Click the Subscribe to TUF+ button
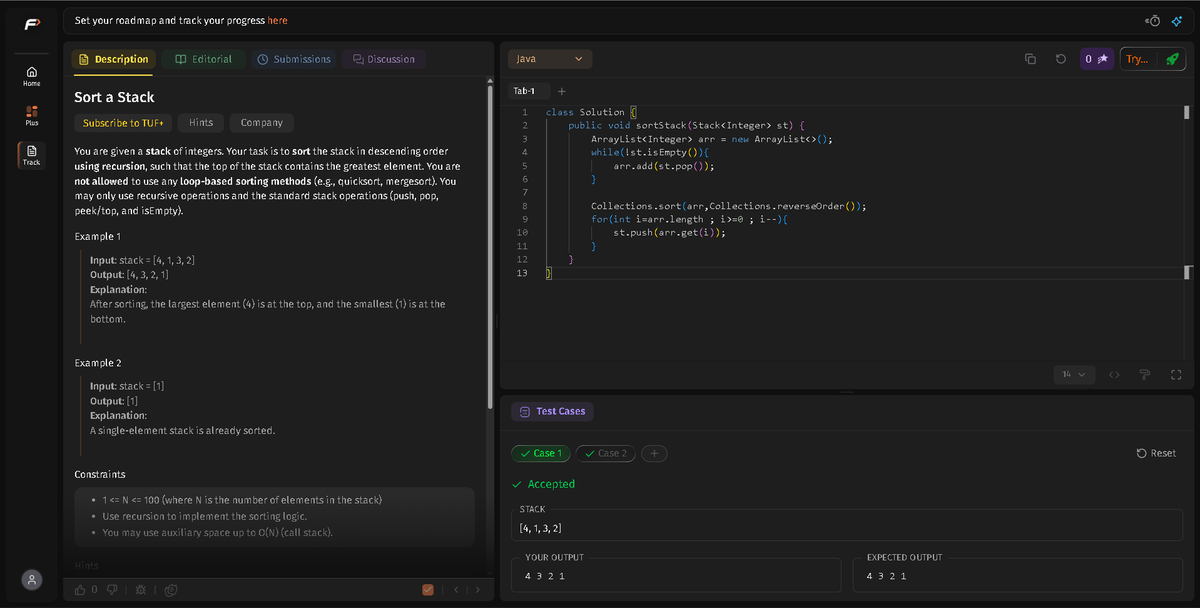This screenshot has height=608, width=1200. [124, 123]
